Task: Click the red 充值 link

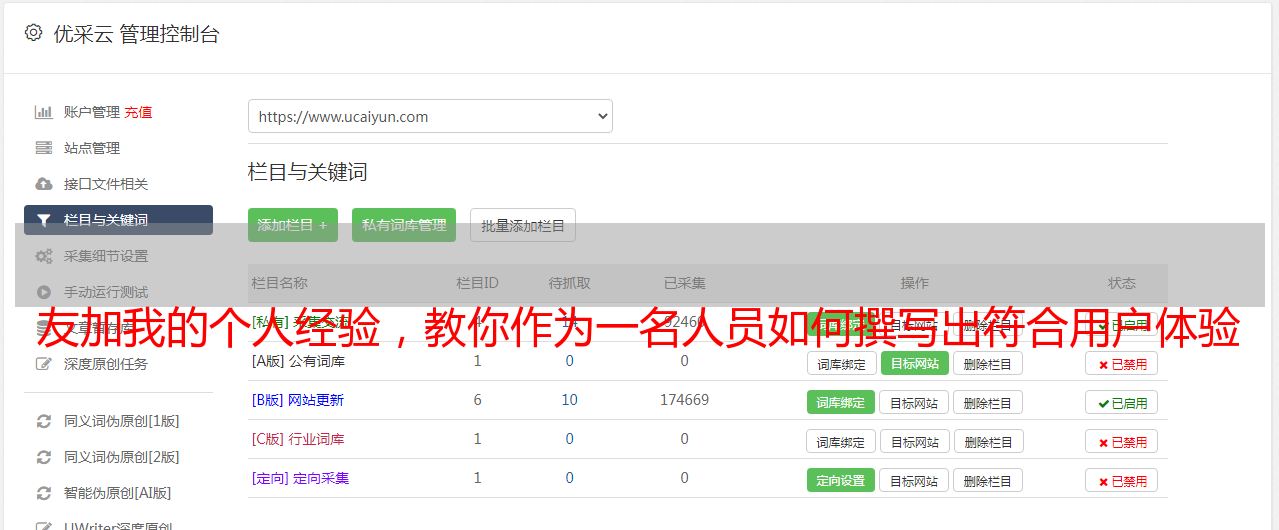Action: [138, 112]
